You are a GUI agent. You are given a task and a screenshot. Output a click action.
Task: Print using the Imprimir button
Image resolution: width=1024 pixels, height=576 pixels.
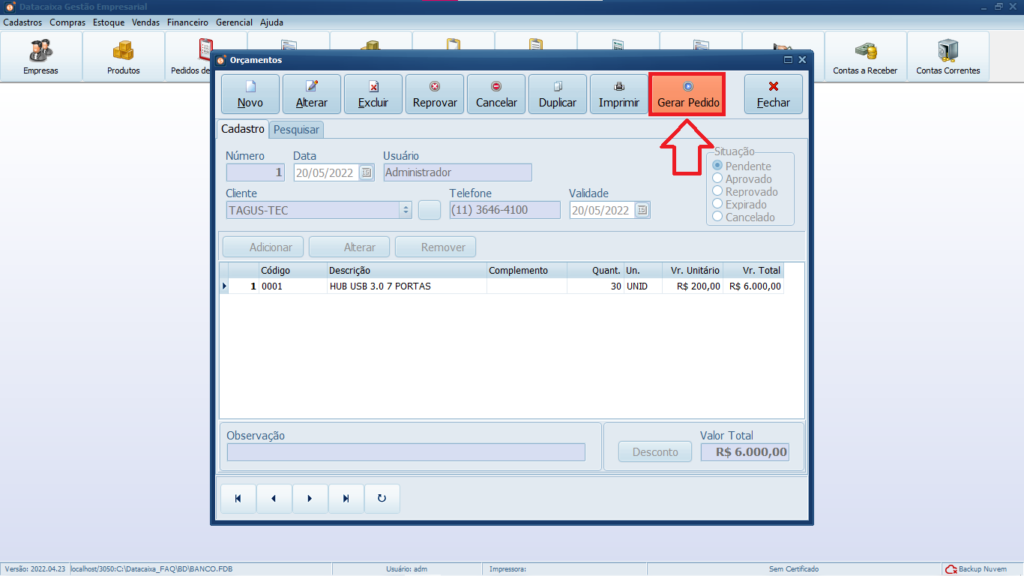coord(619,94)
